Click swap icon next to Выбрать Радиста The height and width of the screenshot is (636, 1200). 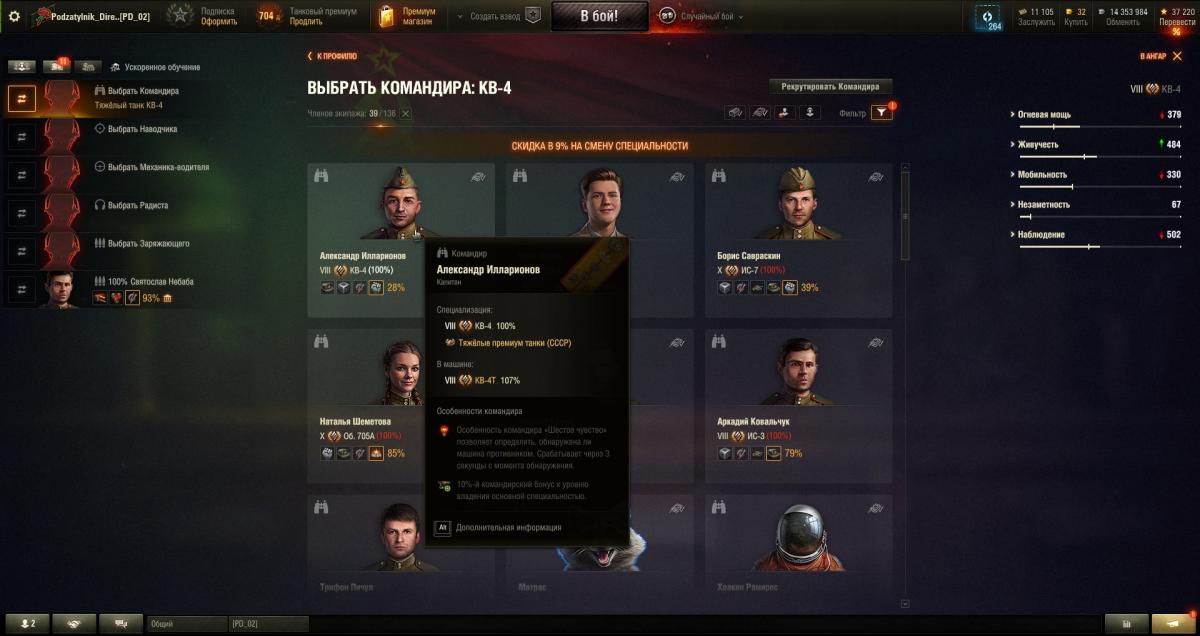click(22, 212)
